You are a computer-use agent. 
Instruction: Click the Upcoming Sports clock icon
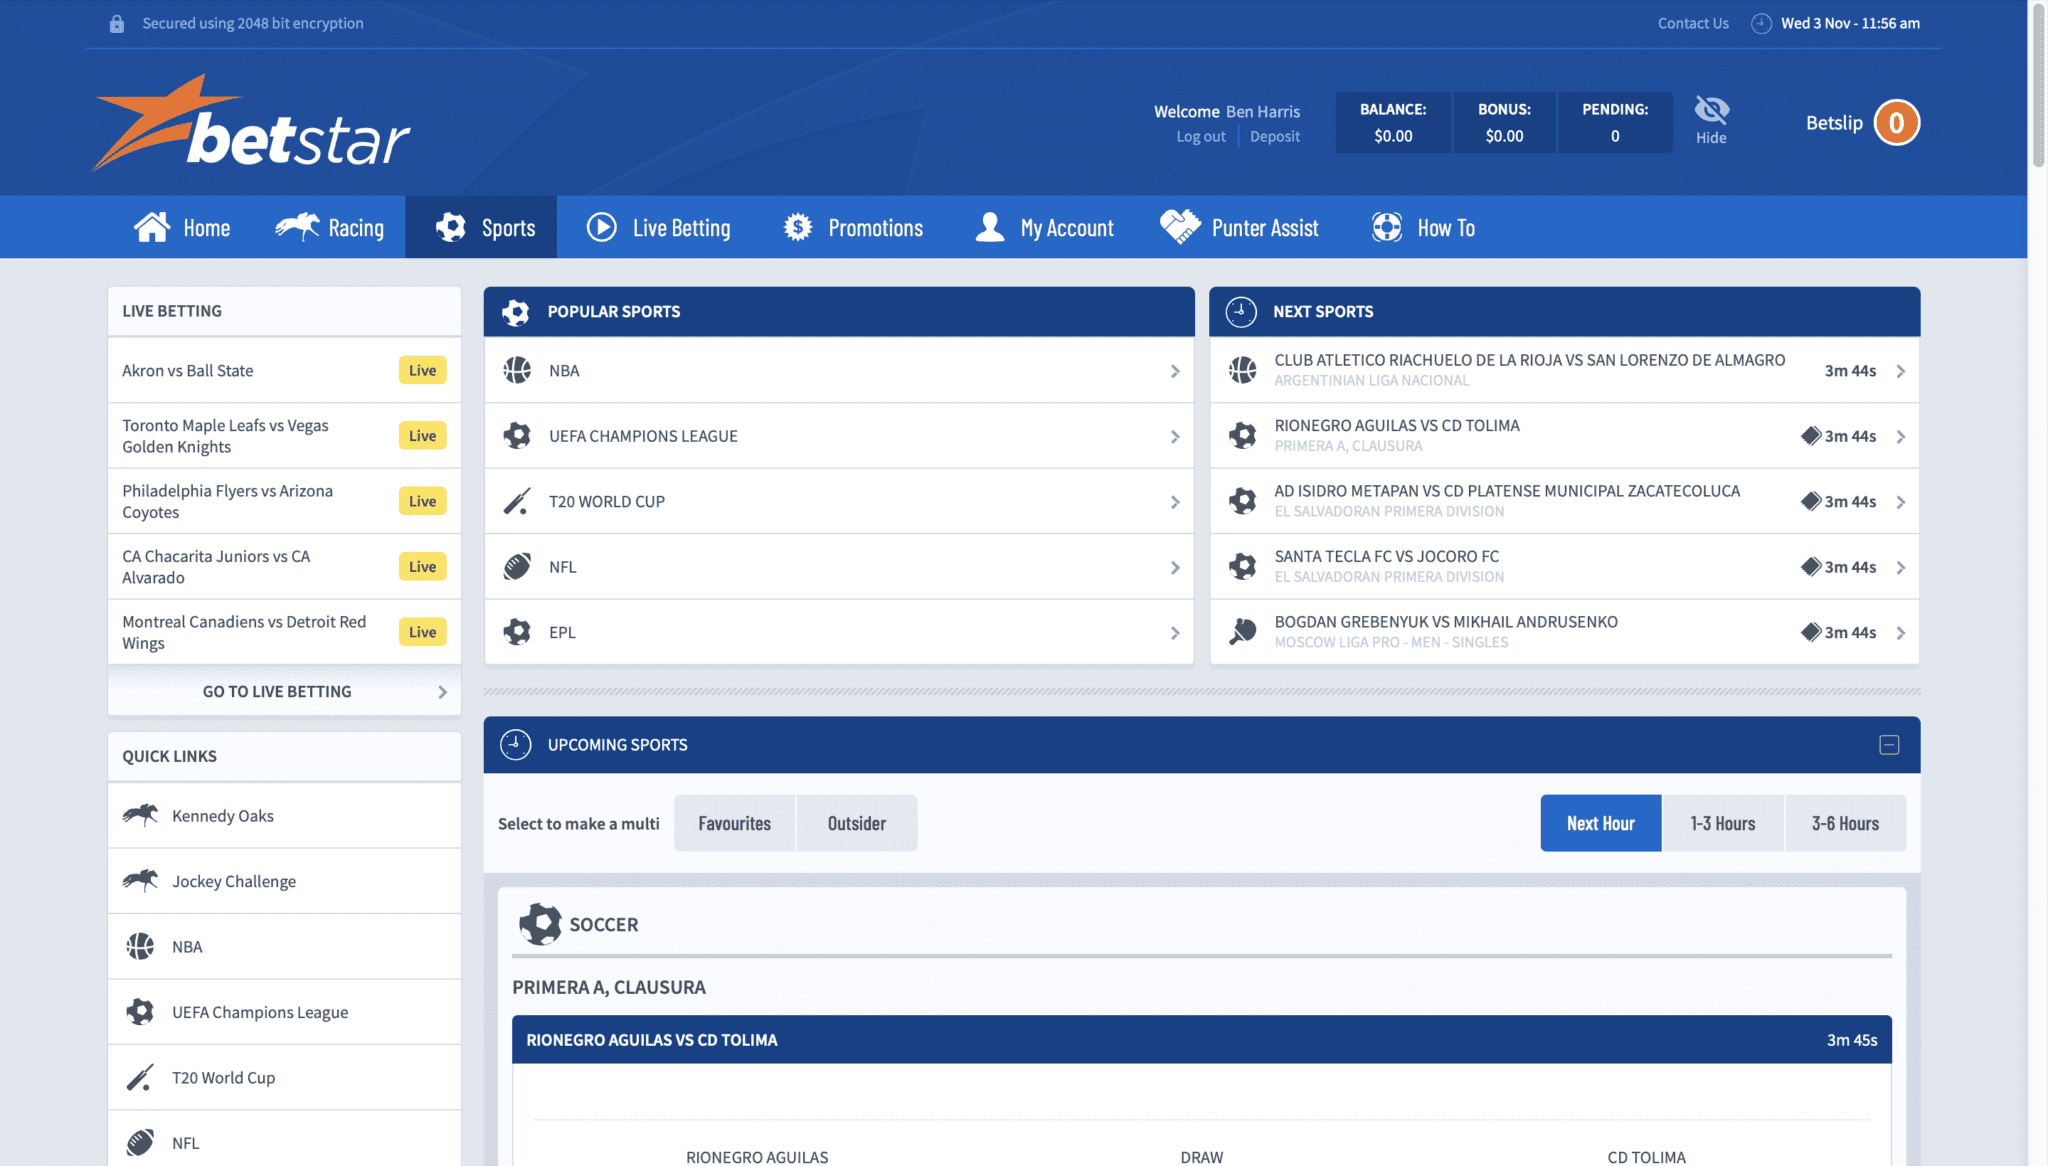click(x=515, y=744)
